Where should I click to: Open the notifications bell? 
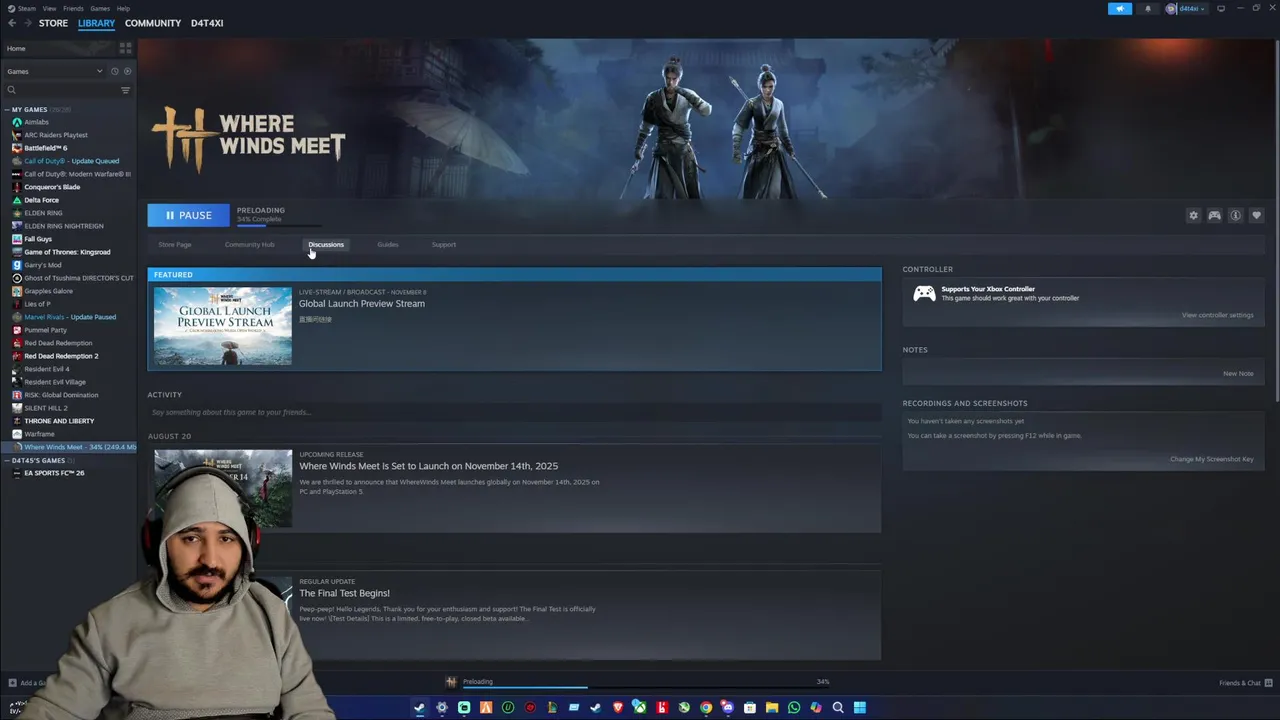[1148, 9]
